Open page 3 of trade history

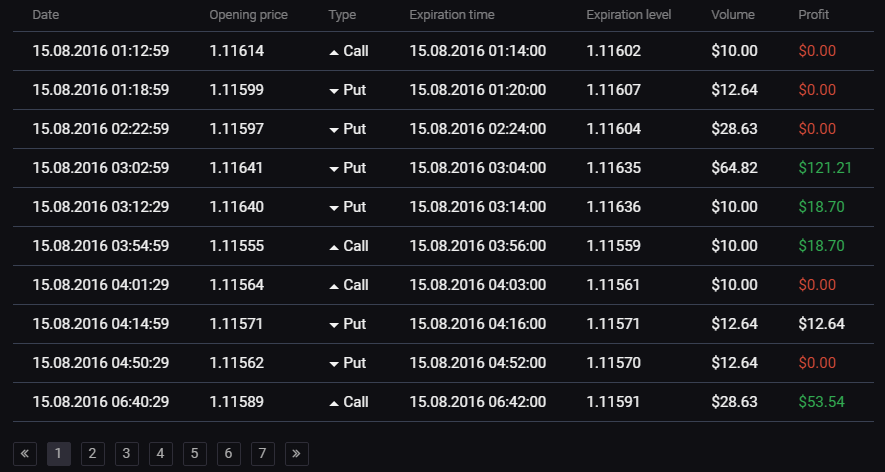pyautogui.click(x=127, y=453)
